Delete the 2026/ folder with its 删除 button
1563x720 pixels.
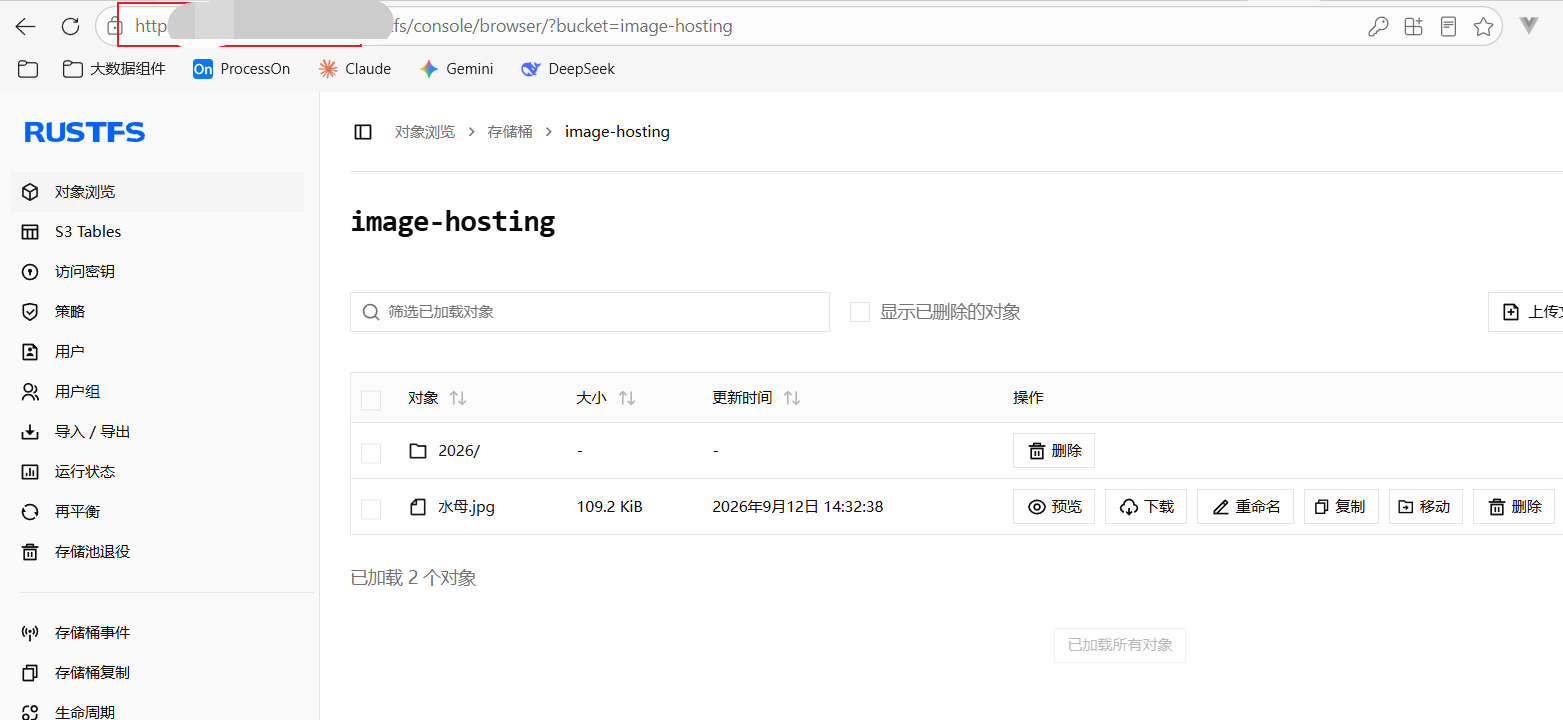pos(1054,451)
